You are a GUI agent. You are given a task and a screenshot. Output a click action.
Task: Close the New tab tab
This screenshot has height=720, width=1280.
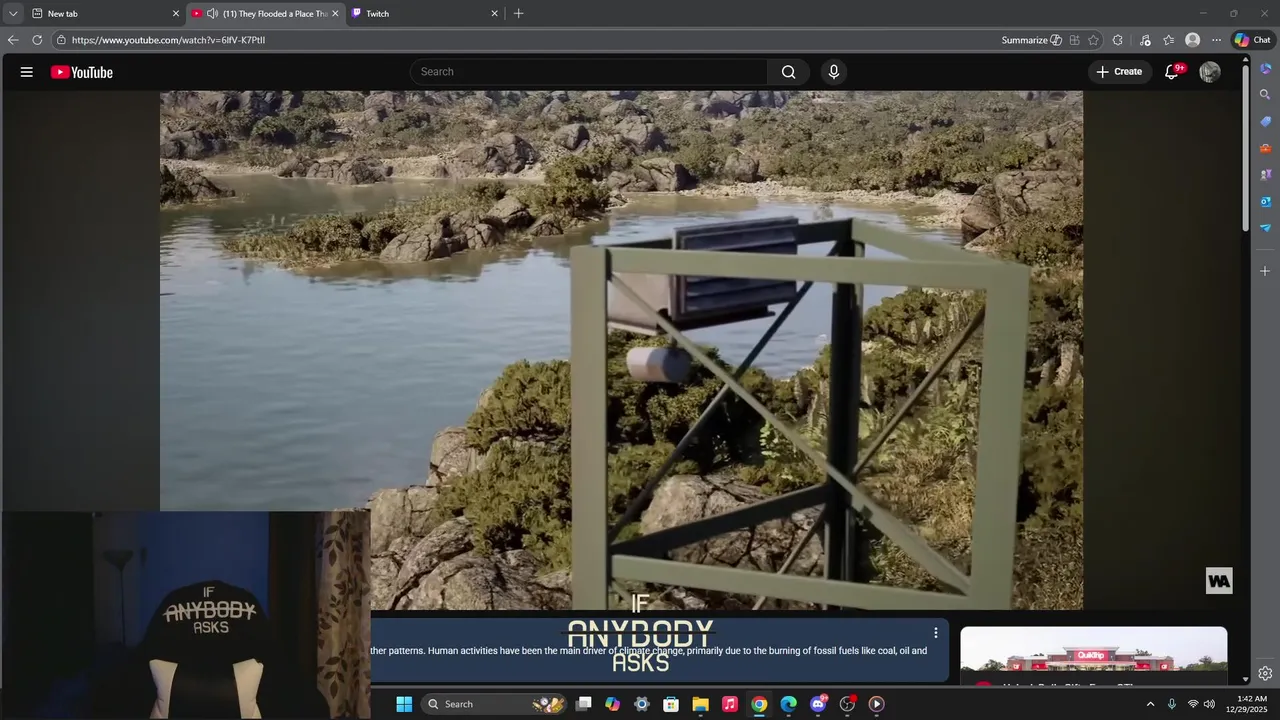176,14
